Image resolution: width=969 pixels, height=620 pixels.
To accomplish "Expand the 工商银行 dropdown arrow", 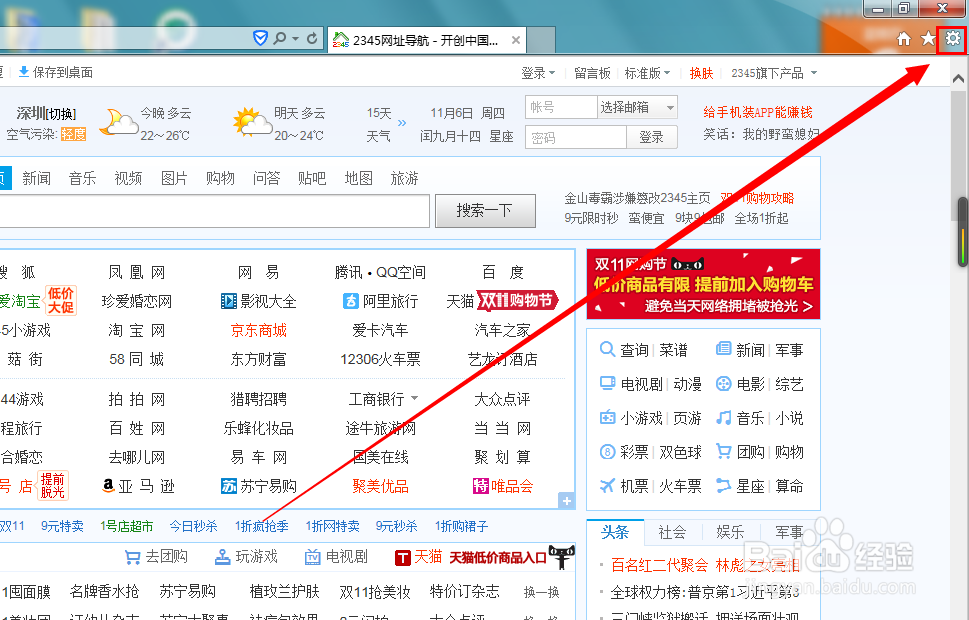I will point(415,398).
